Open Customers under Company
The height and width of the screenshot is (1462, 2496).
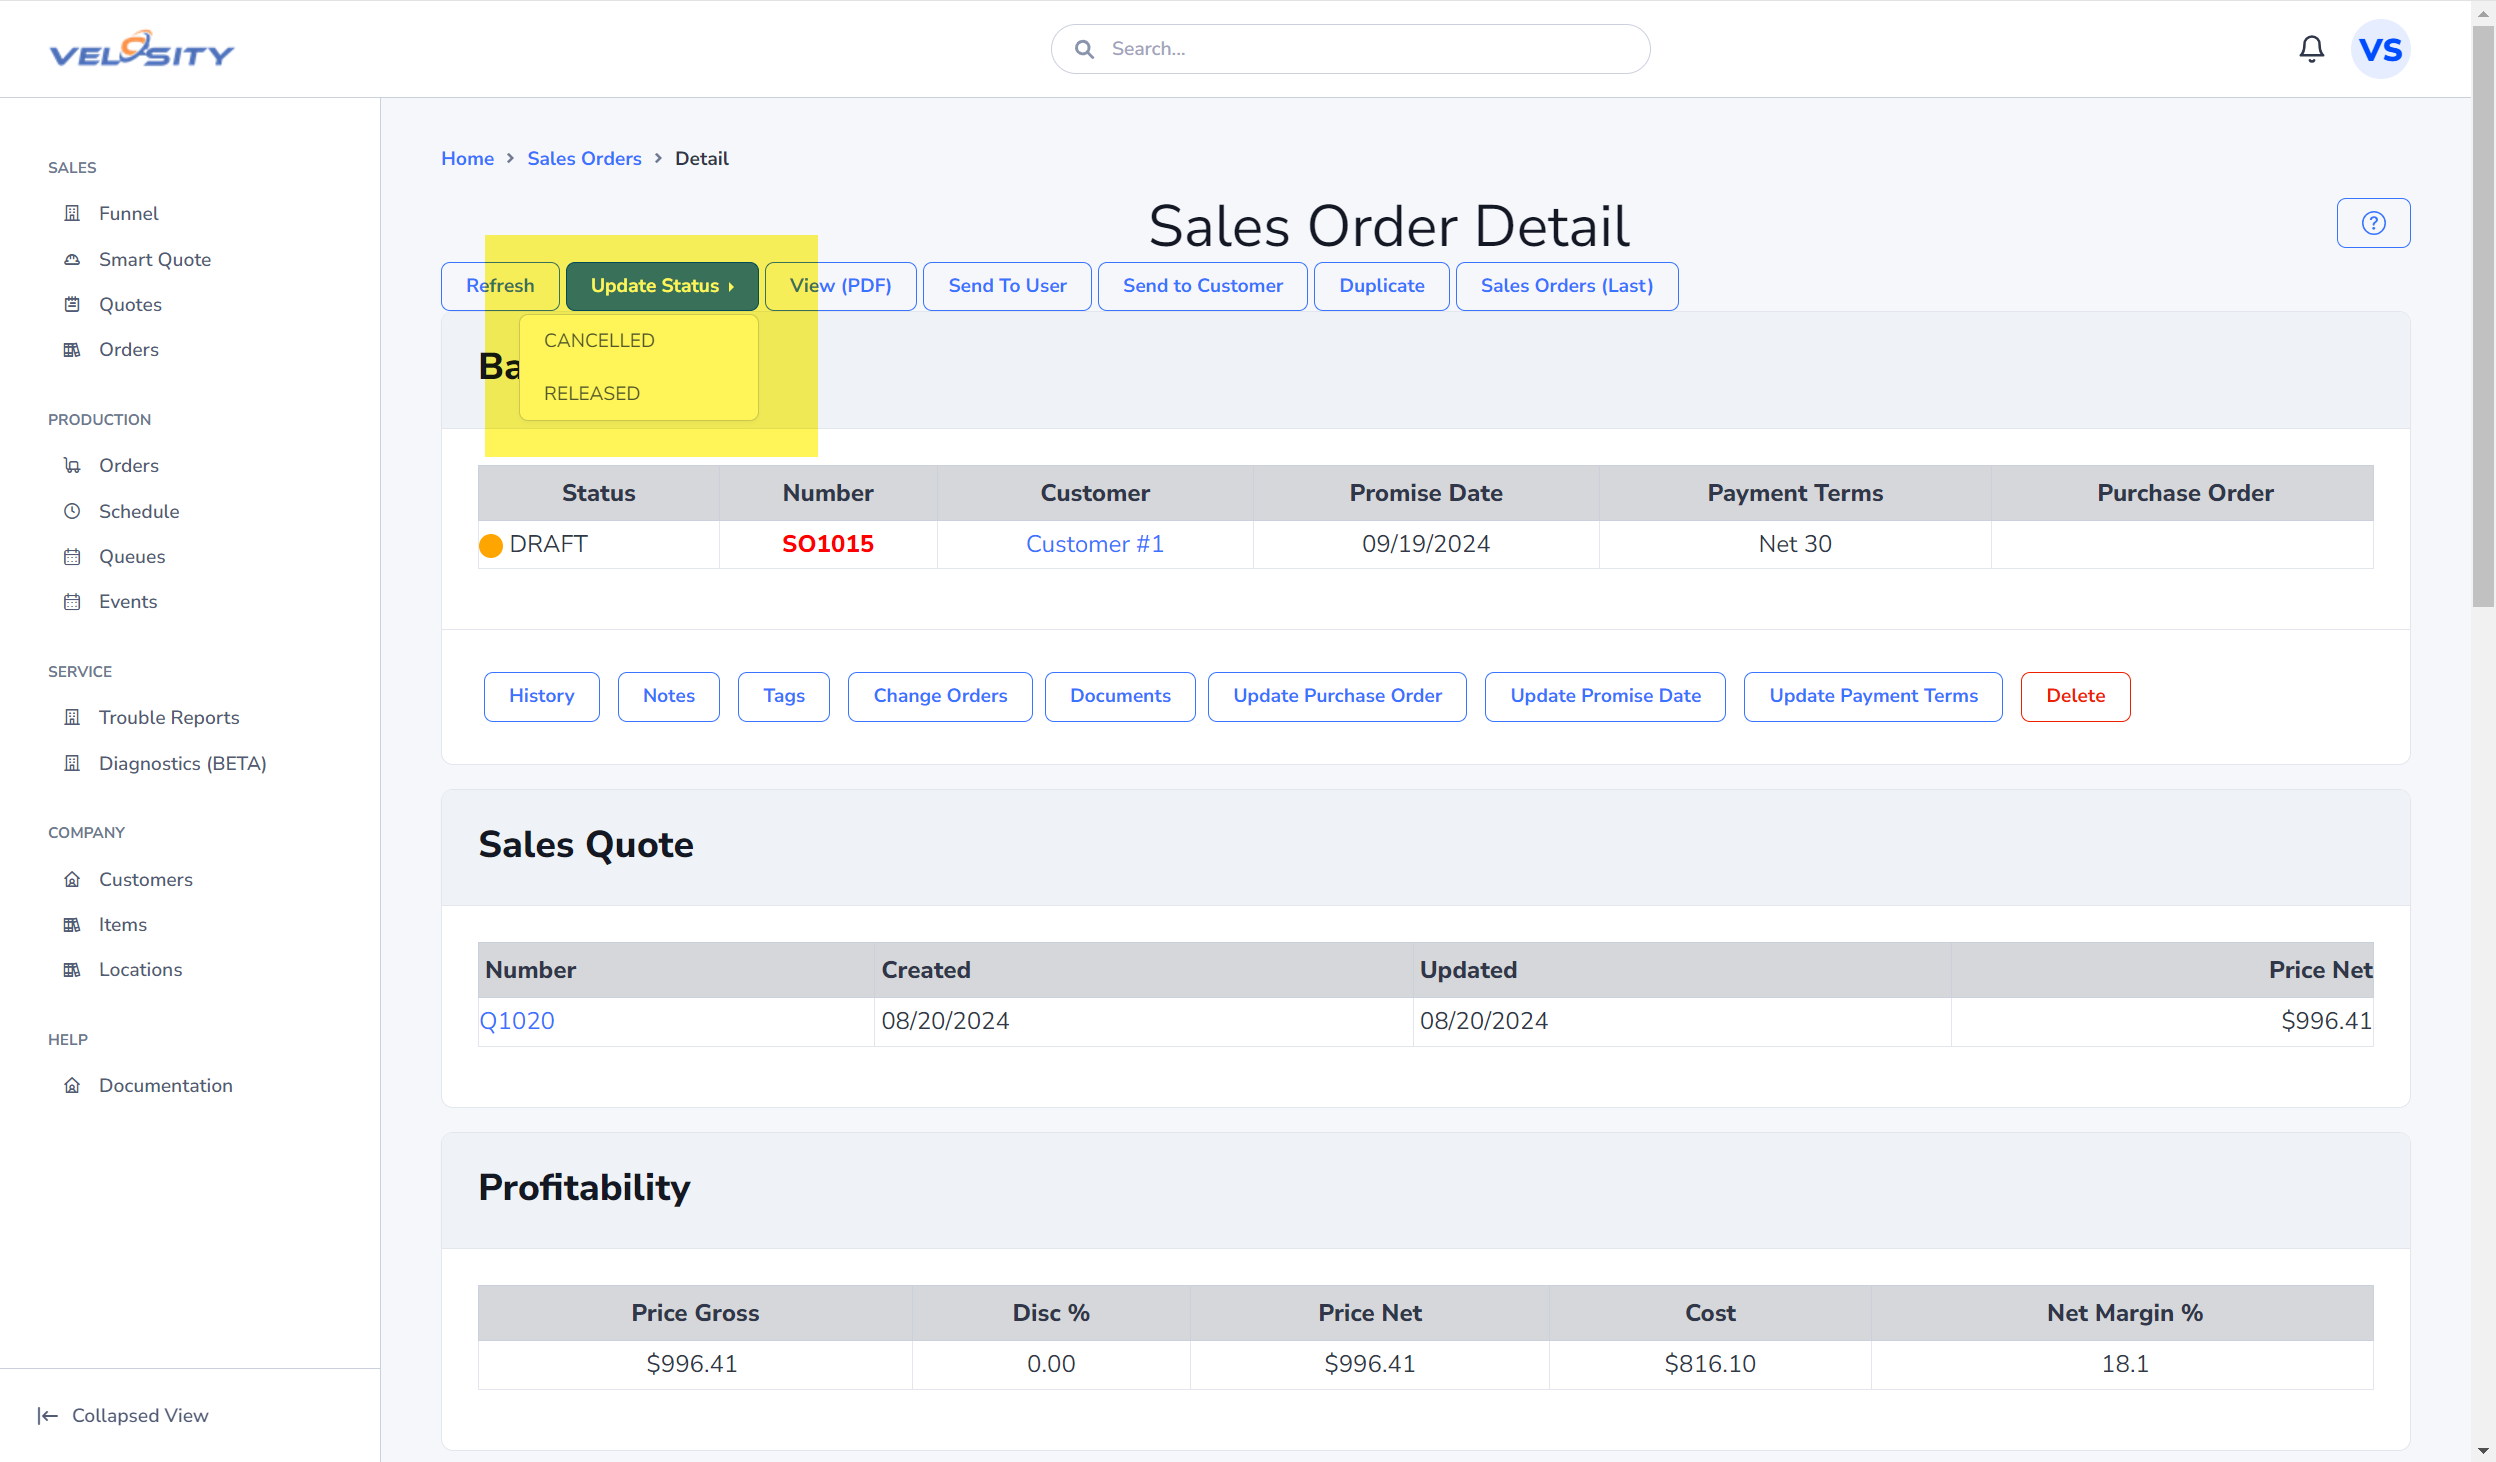tap(146, 879)
